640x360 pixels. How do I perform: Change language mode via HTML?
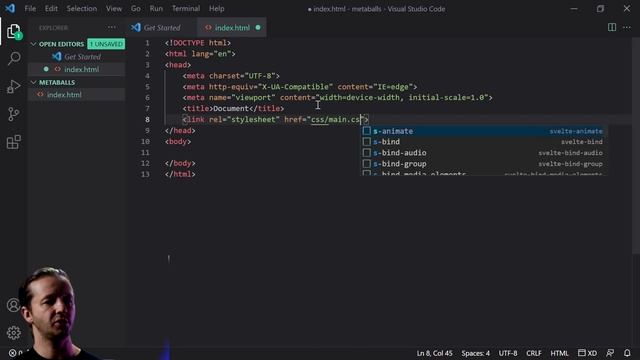(x=559, y=353)
